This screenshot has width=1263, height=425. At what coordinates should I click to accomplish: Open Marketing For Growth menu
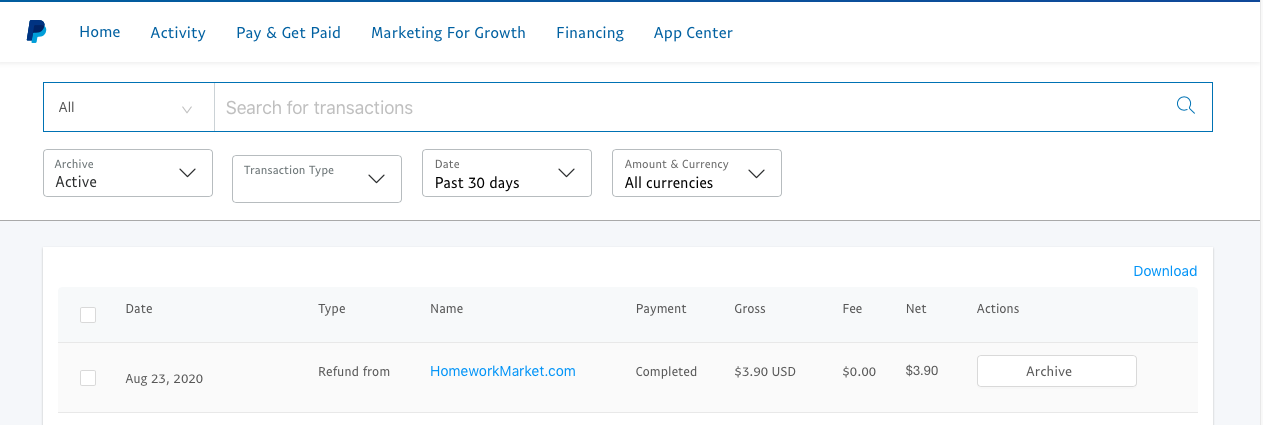(448, 33)
